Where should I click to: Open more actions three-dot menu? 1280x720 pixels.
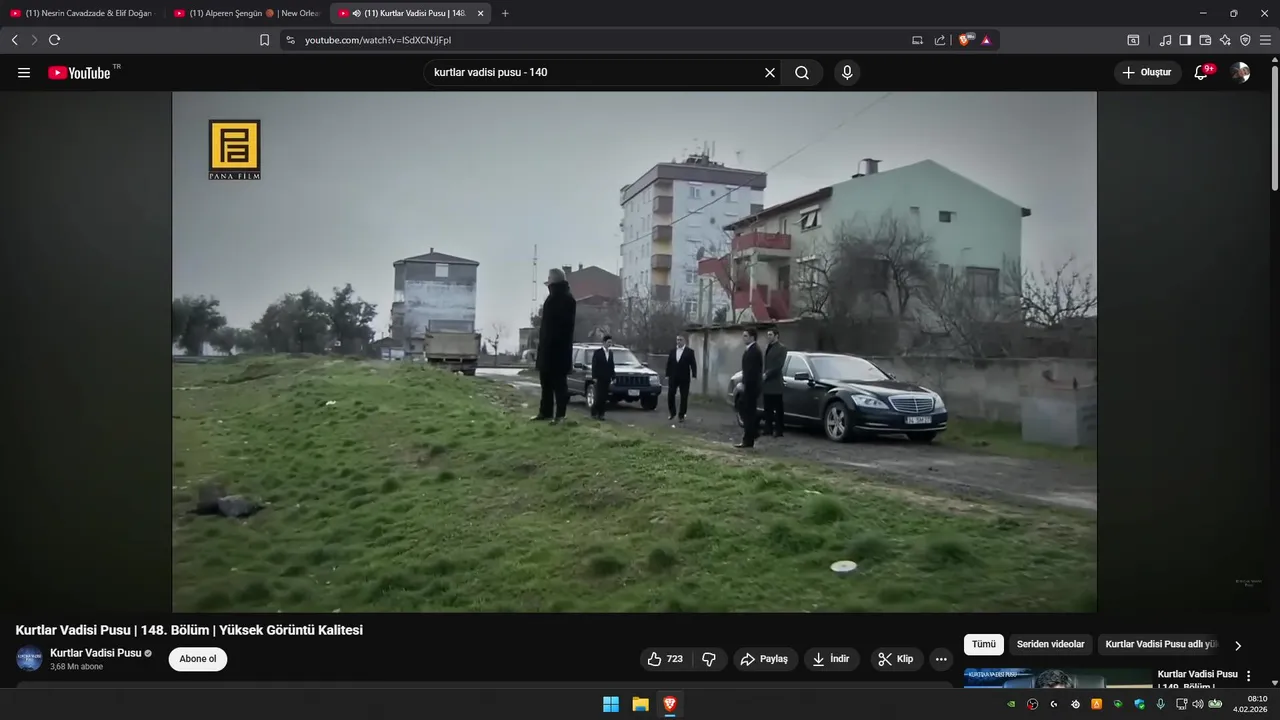[x=940, y=659]
